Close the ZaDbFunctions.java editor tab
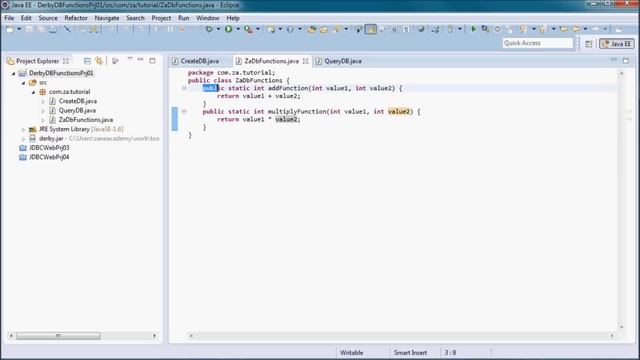The width and height of the screenshot is (640, 360). coord(305,61)
